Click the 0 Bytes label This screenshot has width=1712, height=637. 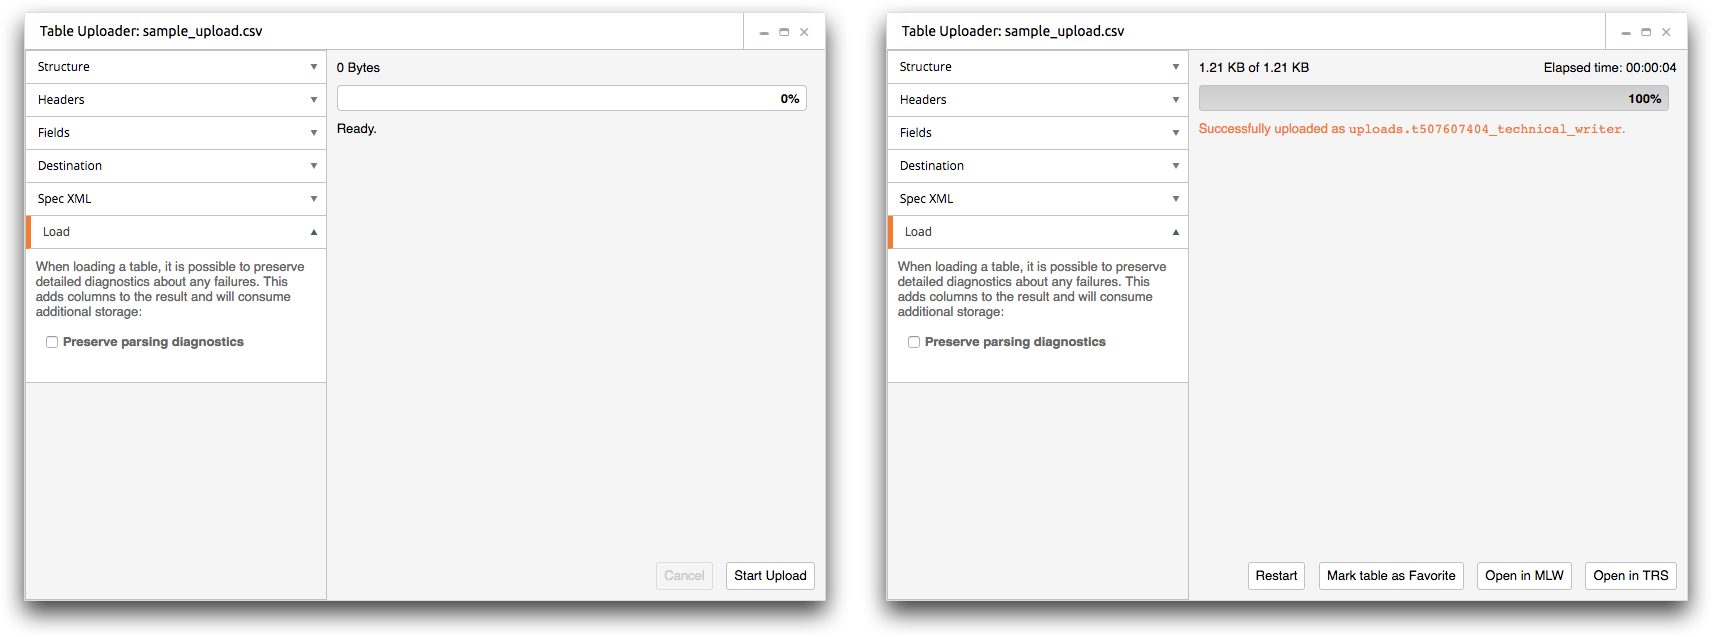click(x=358, y=68)
